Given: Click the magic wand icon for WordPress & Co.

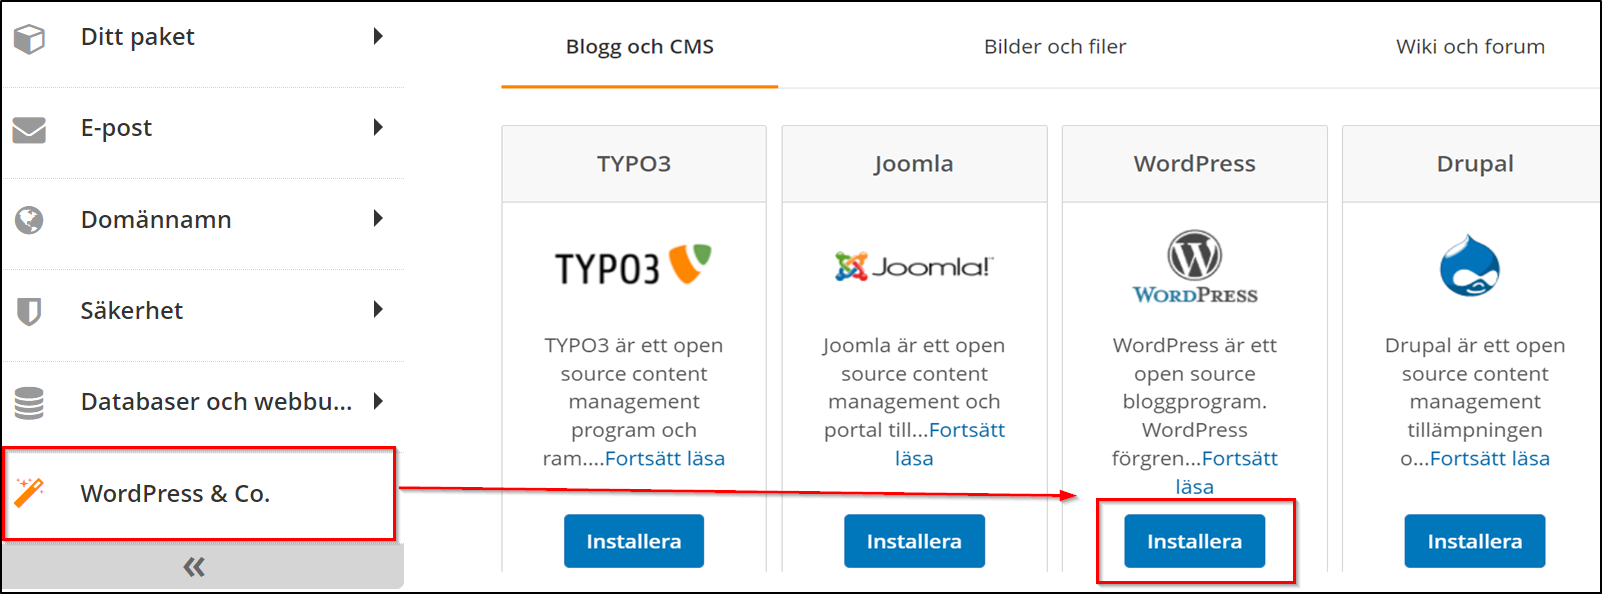Looking at the screenshot, I should (x=27, y=493).
